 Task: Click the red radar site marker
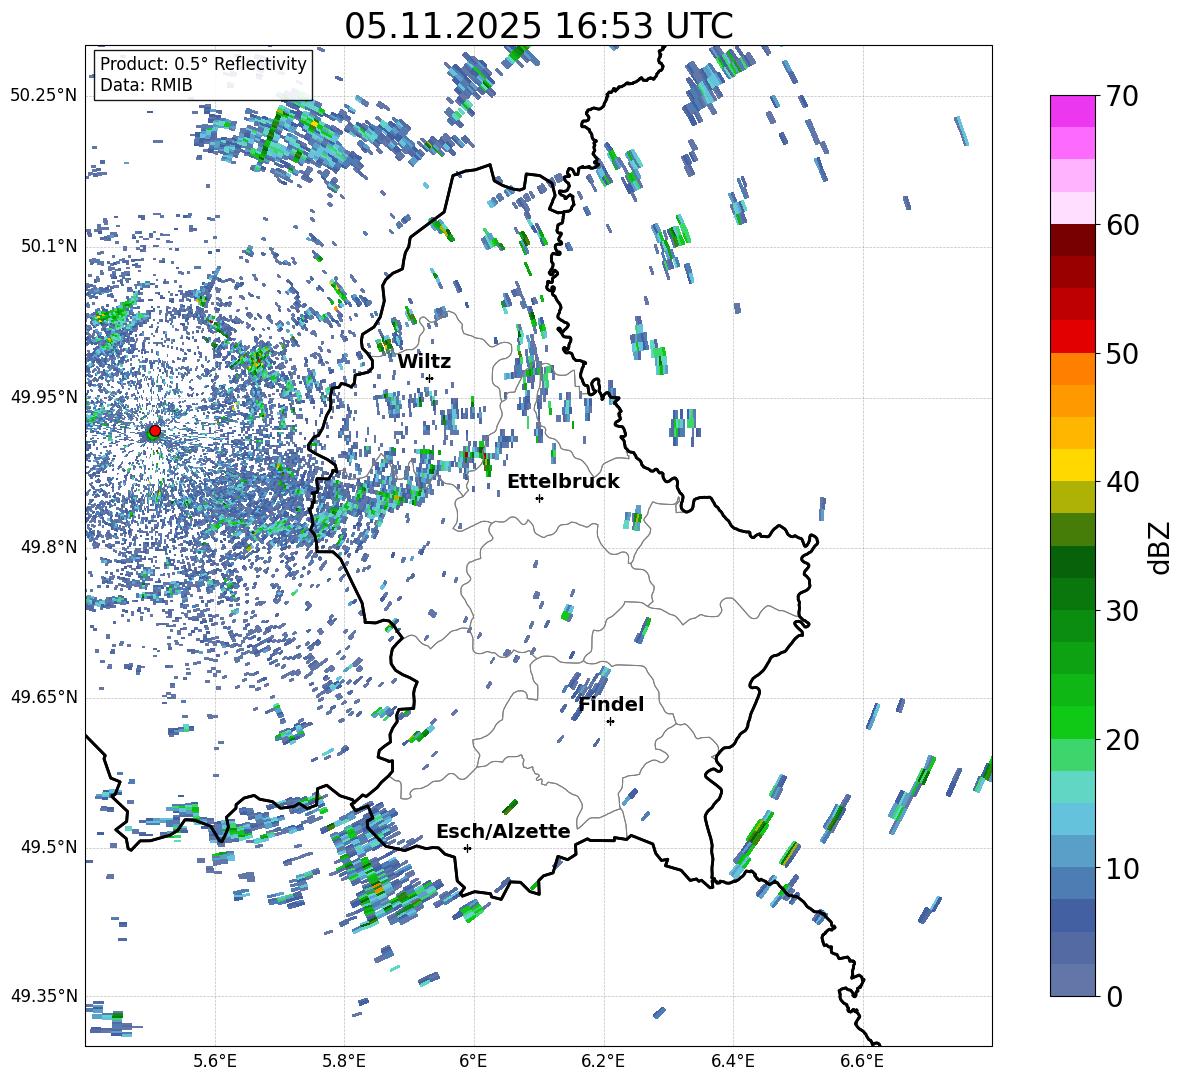(x=155, y=431)
